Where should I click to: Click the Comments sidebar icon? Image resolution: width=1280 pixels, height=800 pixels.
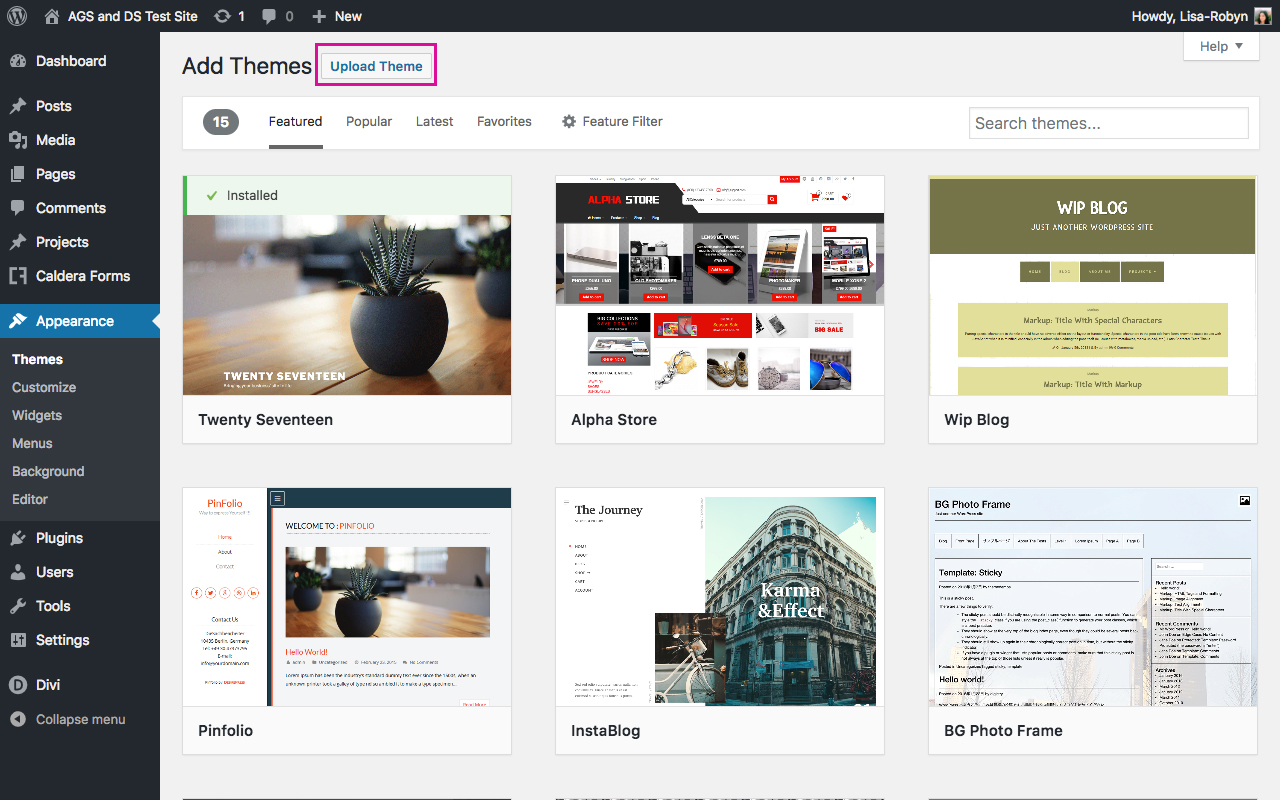pyautogui.click(x=18, y=208)
